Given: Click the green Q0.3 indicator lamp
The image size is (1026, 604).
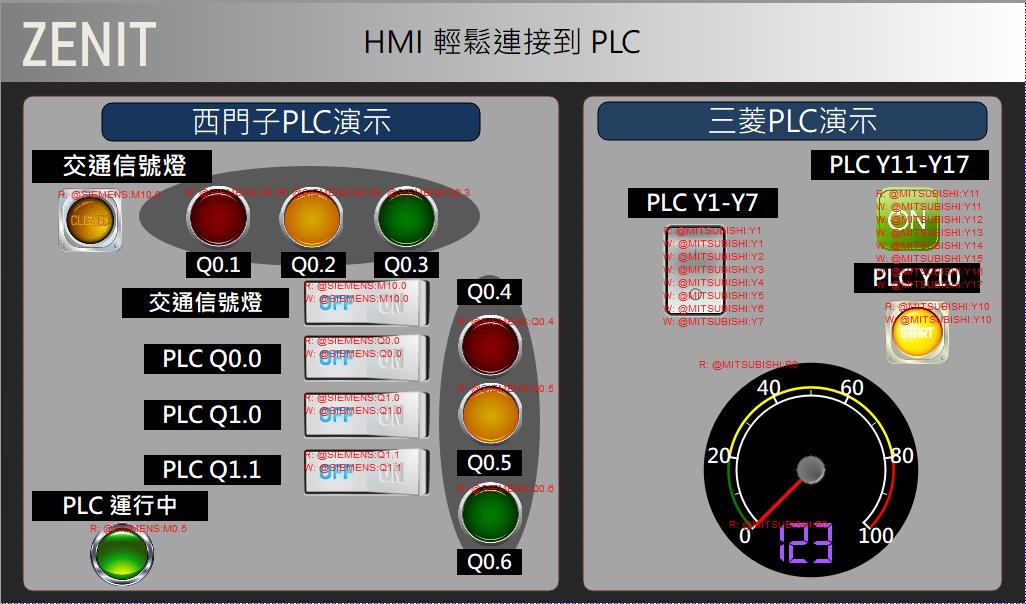Looking at the screenshot, I should coord(406,217).
